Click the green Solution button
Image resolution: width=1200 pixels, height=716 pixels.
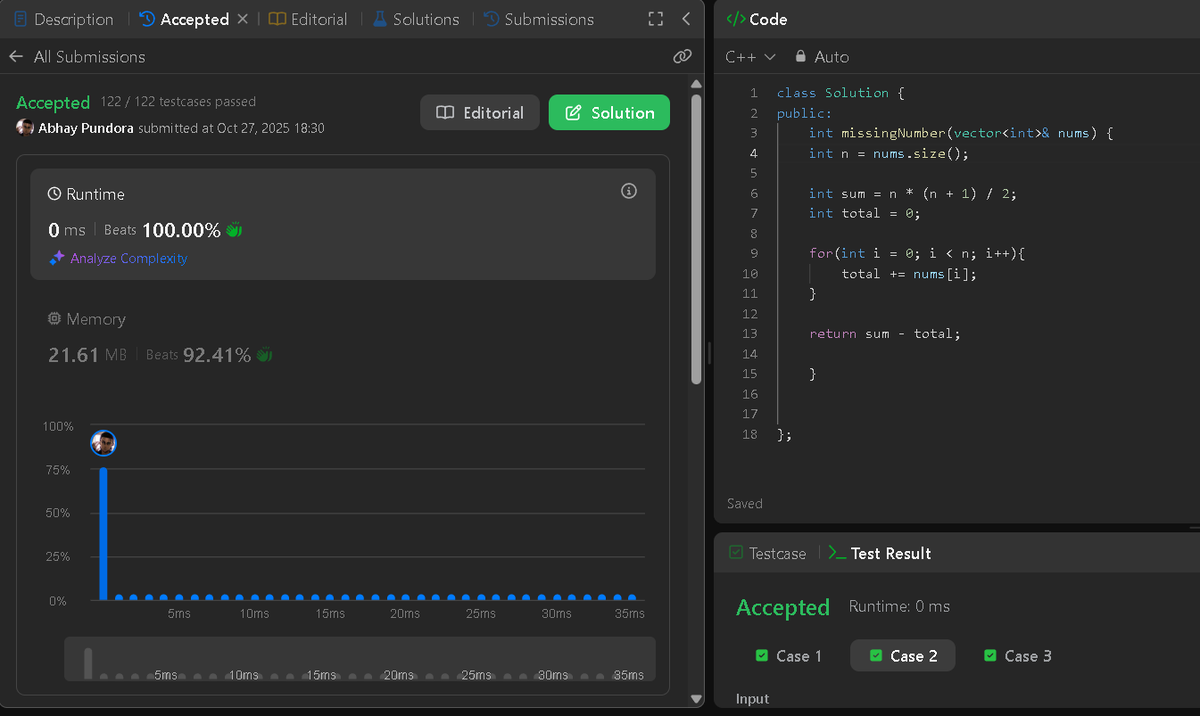(609, 113)
